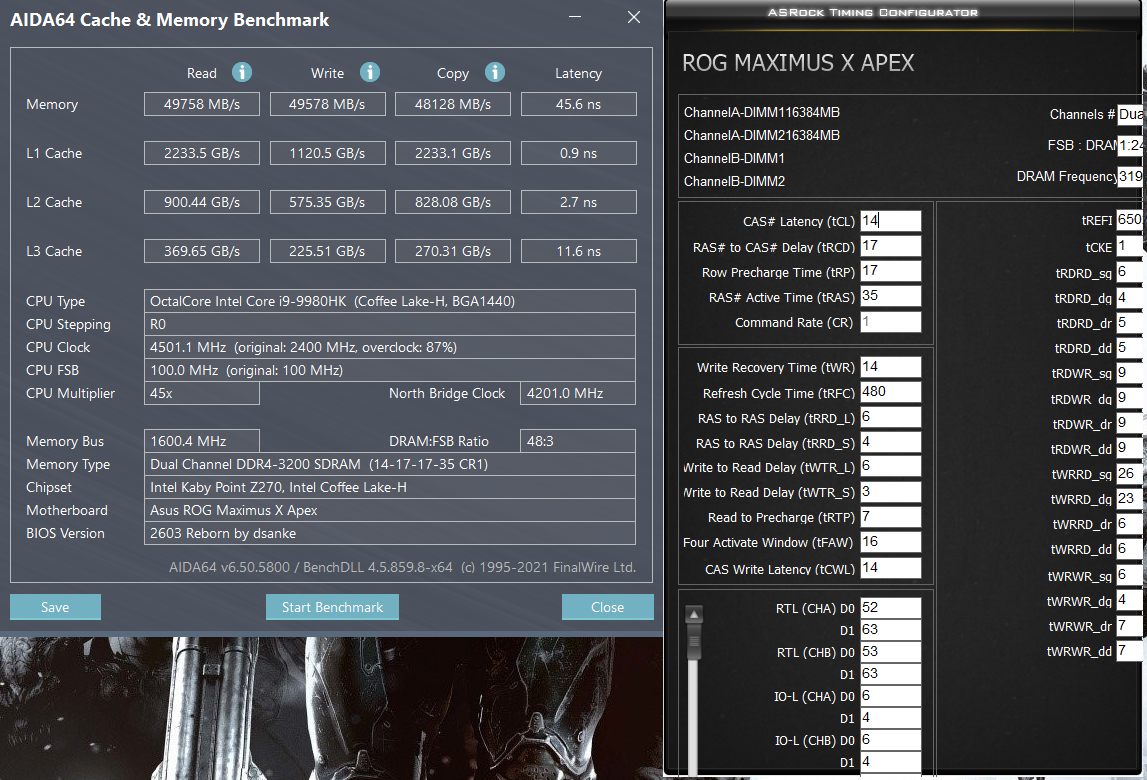
Task: Click the Close button in AIDA64
Action: tap(607, 607)
